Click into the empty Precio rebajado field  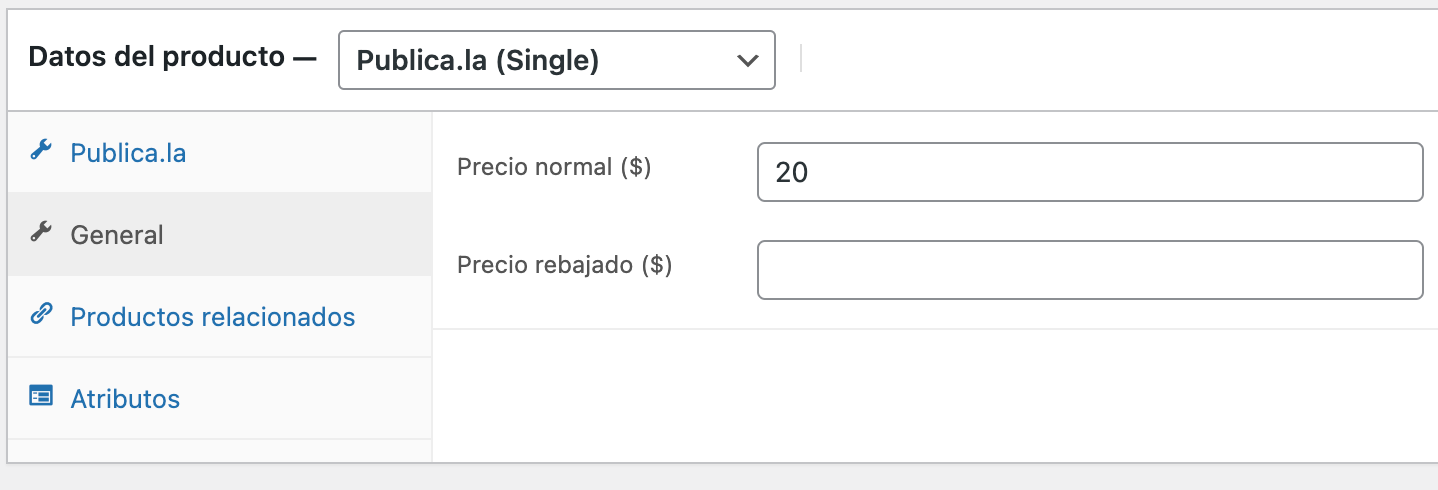tap(1090, 270)
